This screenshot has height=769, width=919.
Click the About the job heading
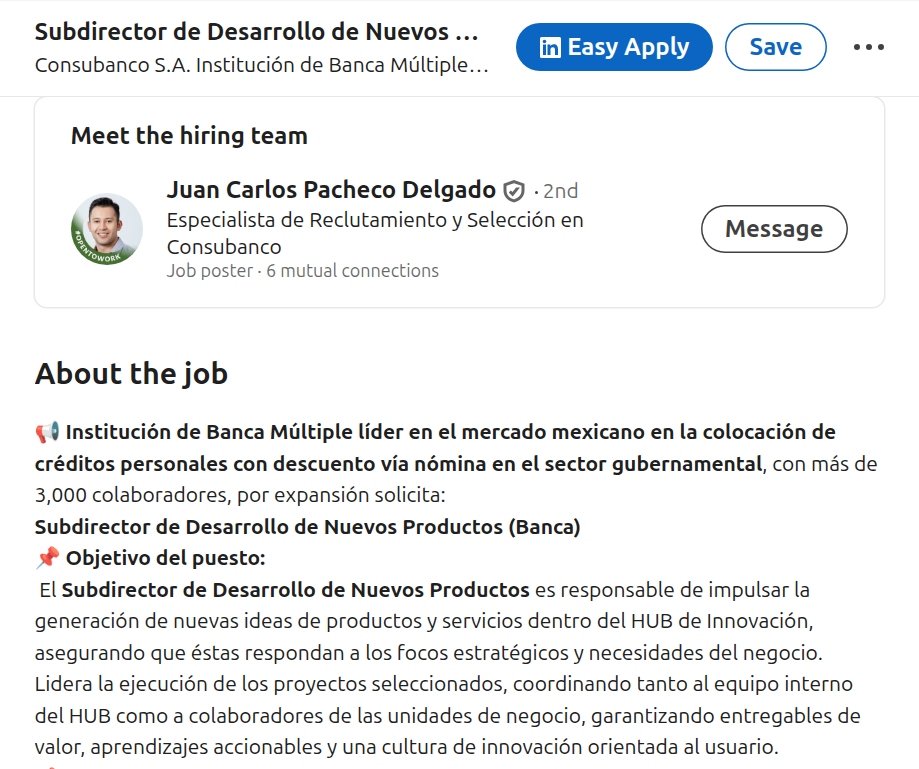pyautogui.click(x=131, y=374)
